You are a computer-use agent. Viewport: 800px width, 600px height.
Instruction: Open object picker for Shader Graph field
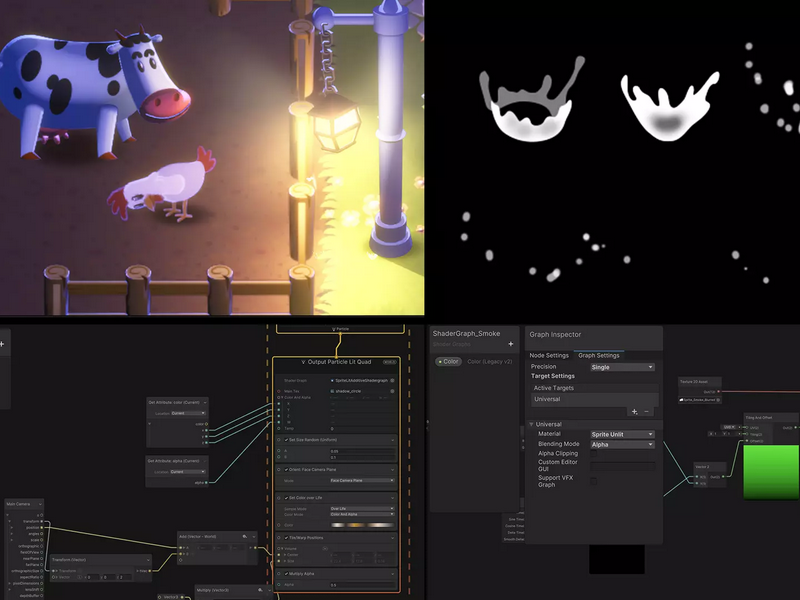point(392,381)
